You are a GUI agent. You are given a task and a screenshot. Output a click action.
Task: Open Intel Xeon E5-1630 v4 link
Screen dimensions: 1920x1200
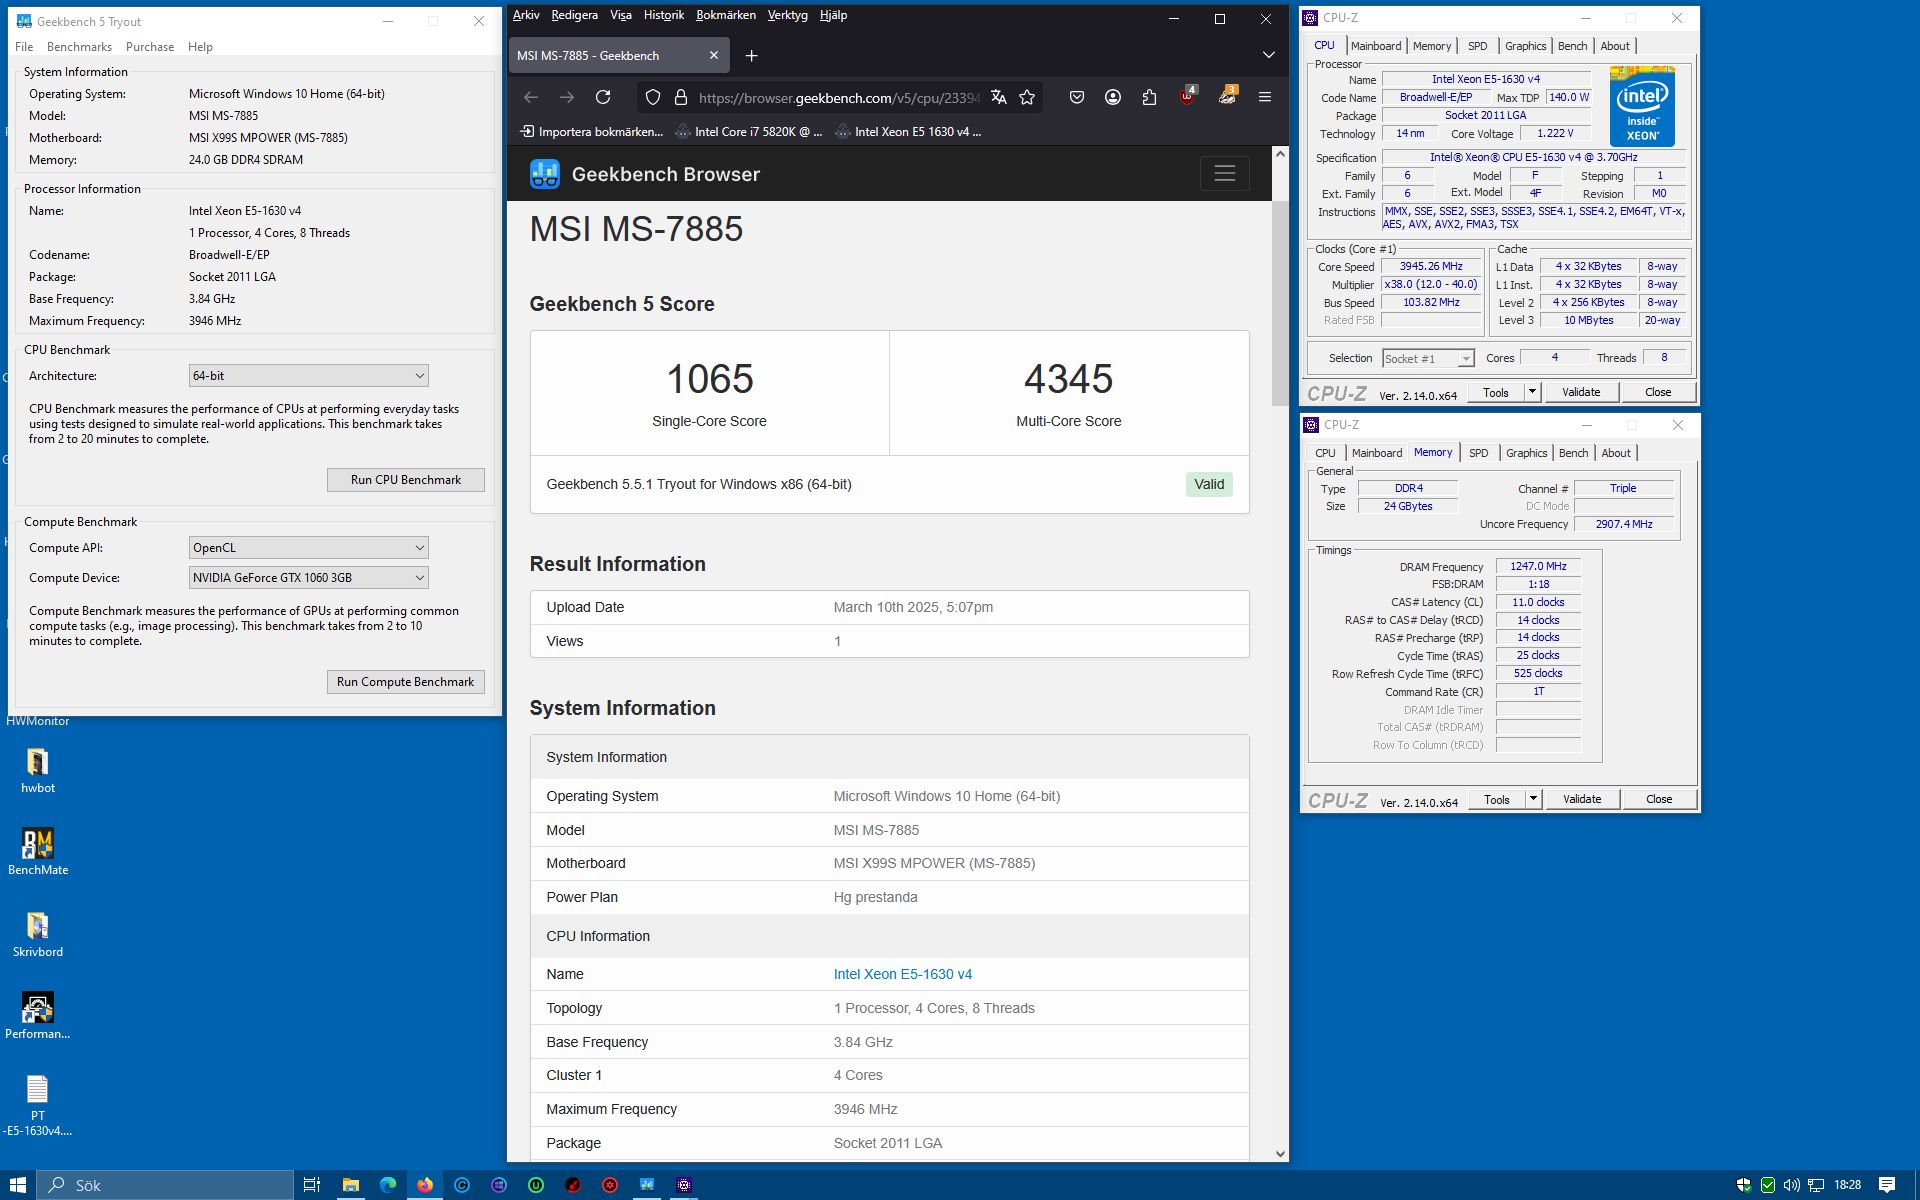coord(902,974)
